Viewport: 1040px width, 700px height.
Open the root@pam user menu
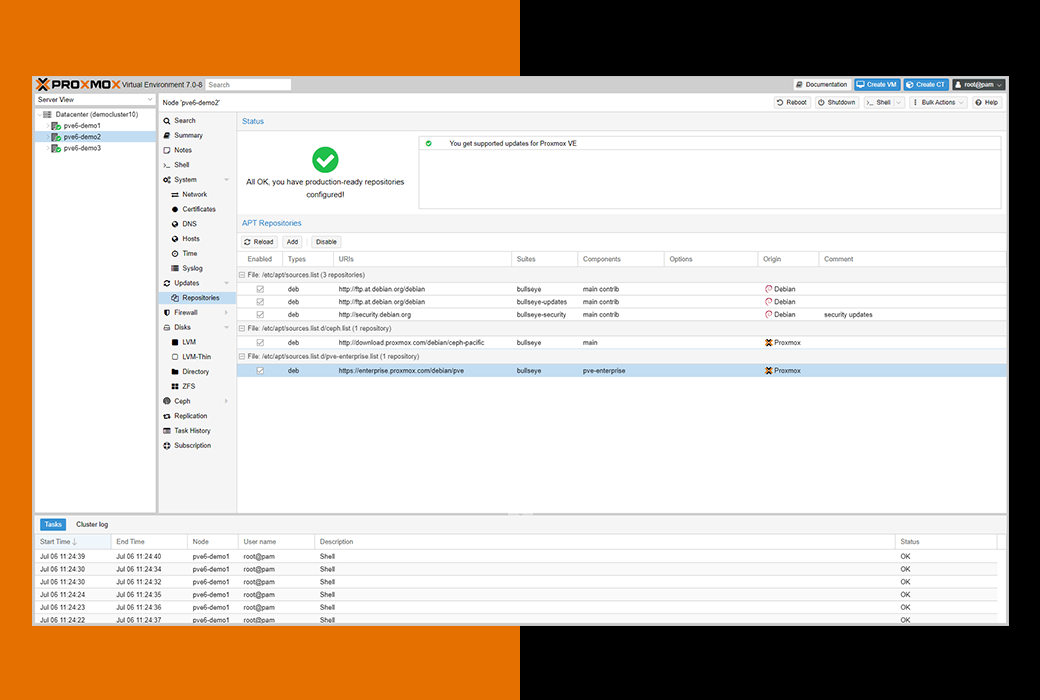pos(979,84)
